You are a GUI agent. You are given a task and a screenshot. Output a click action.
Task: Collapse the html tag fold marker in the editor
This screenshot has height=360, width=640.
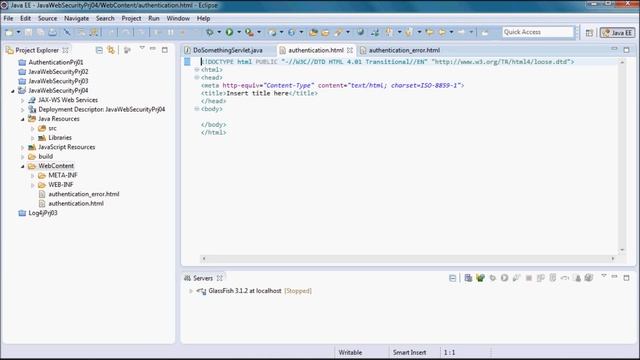tap(196, 70)
